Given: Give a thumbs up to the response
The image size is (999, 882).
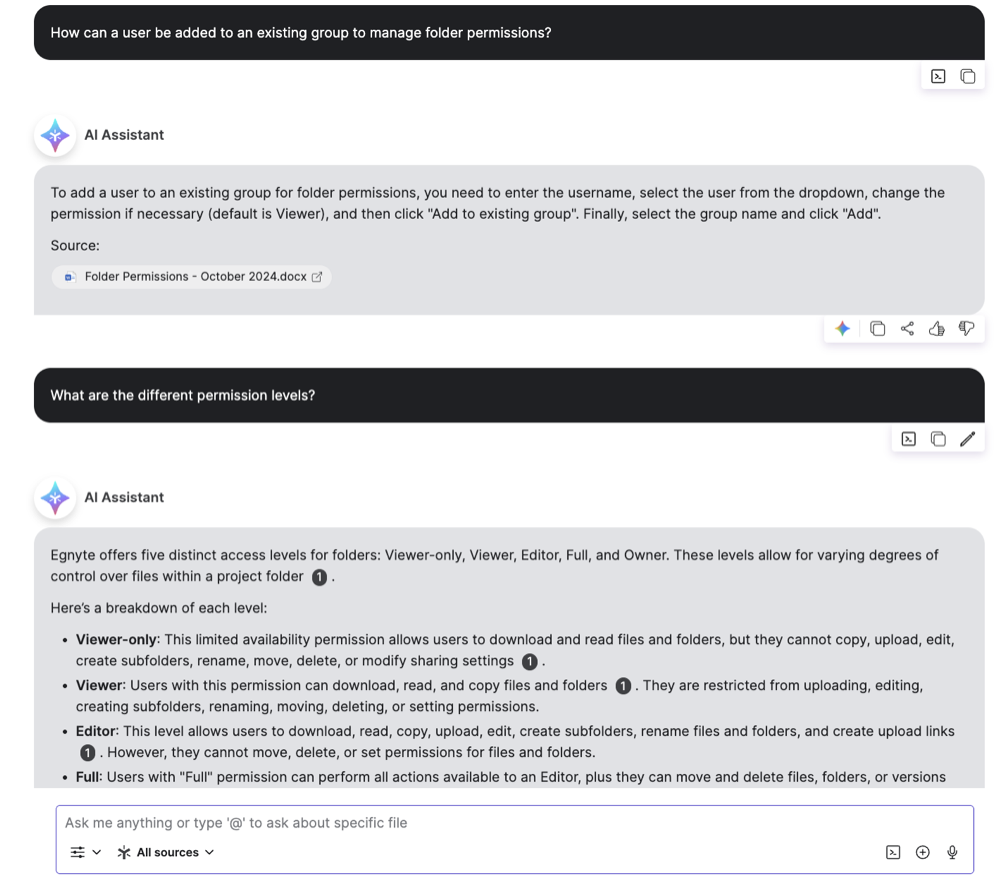Looking at the screenshot, I should pos(937,328).
